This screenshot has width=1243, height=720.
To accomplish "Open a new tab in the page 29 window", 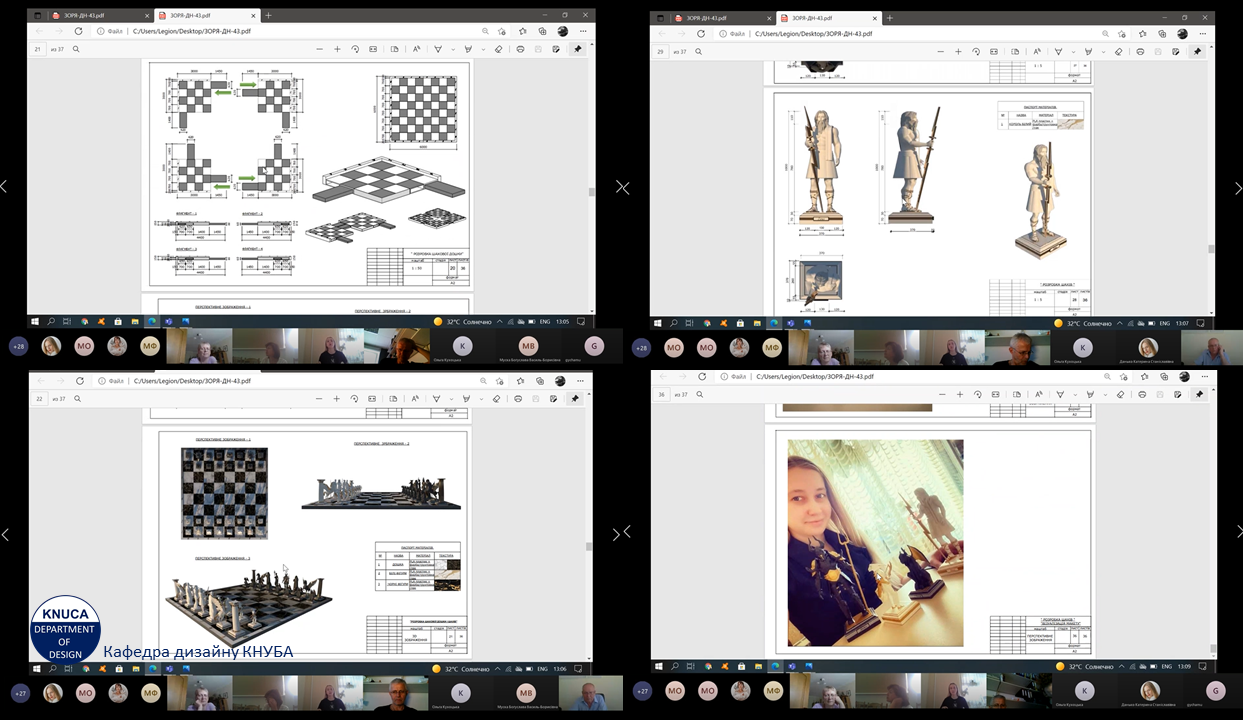I will (x=889, y=18).
